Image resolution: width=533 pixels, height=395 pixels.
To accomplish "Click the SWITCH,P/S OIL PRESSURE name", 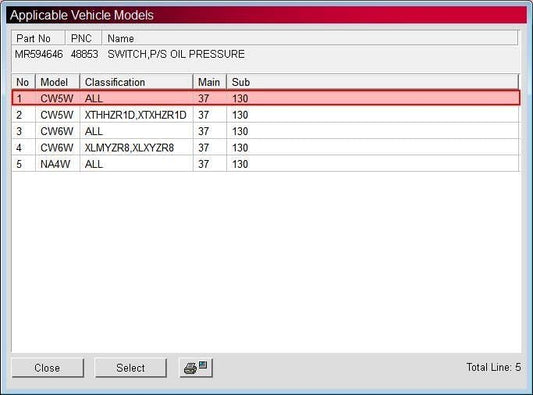I will [176, 54].
